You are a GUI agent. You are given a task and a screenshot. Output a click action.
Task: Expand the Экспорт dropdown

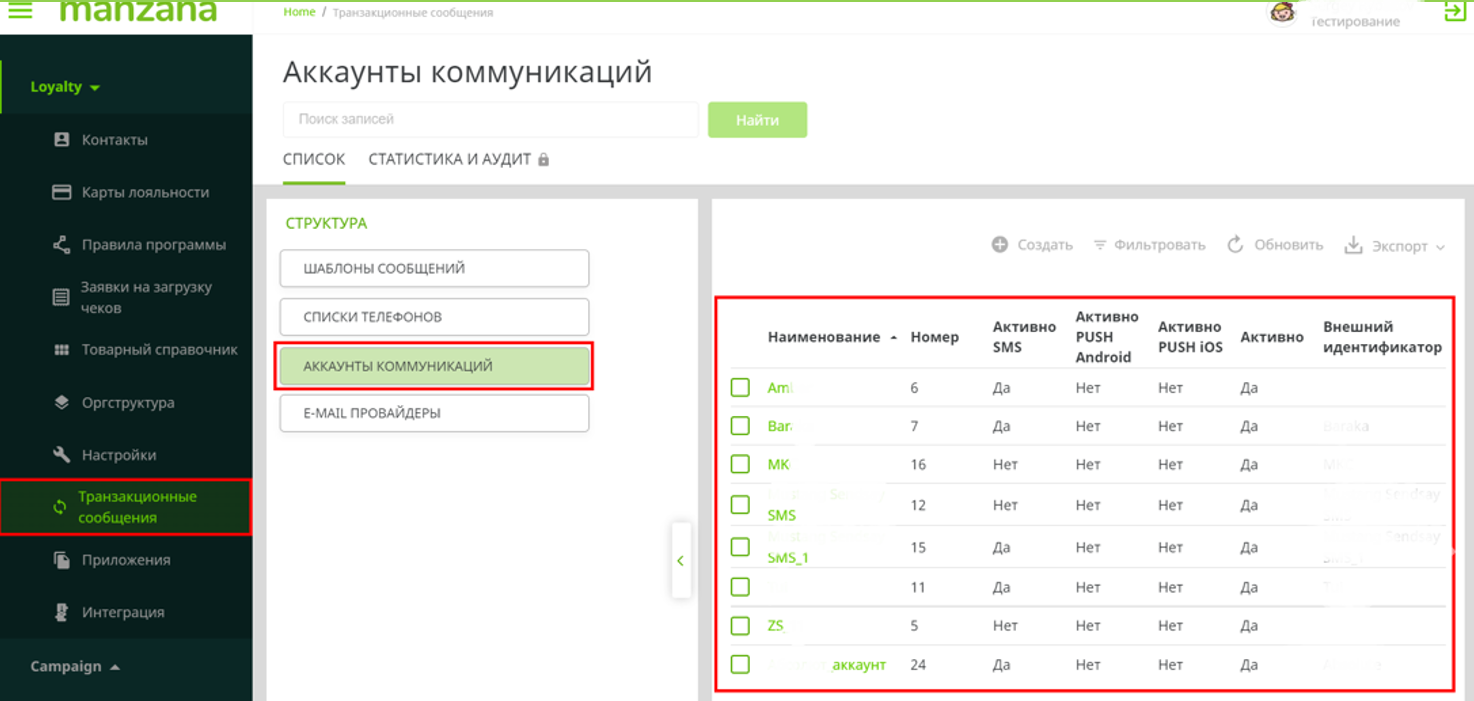coord(1395,246)
